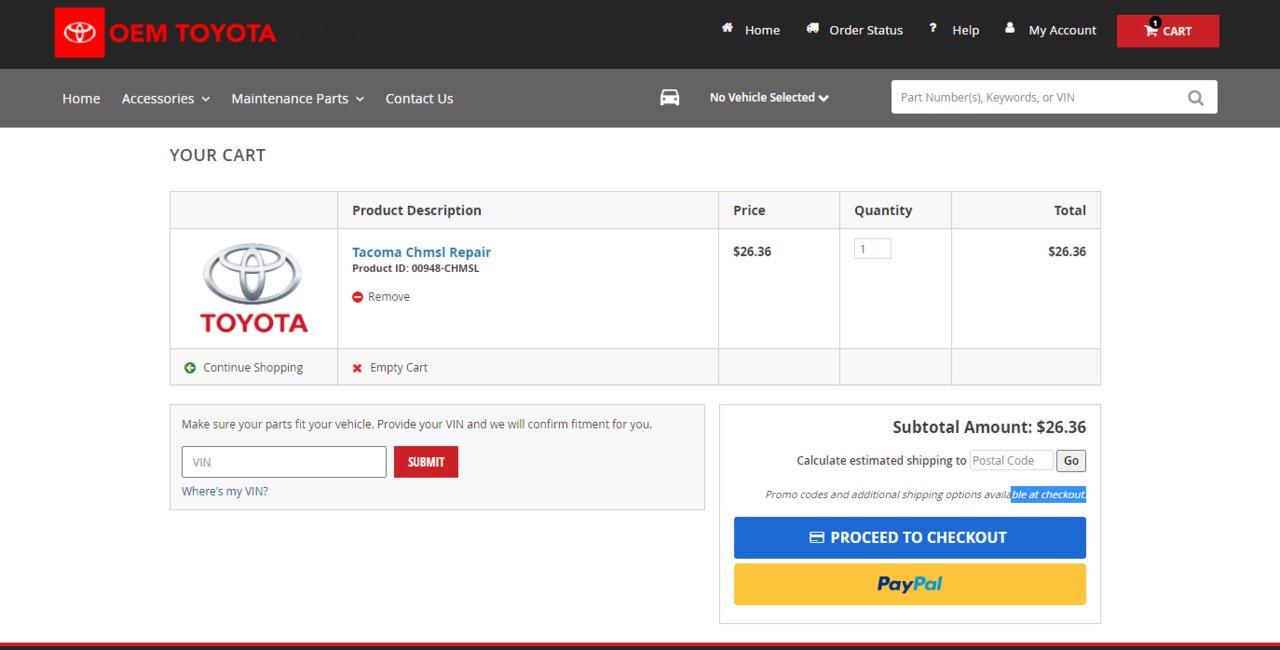
Task: Expand the Accessories dropdown menu
Action: (x=166, y=98)
